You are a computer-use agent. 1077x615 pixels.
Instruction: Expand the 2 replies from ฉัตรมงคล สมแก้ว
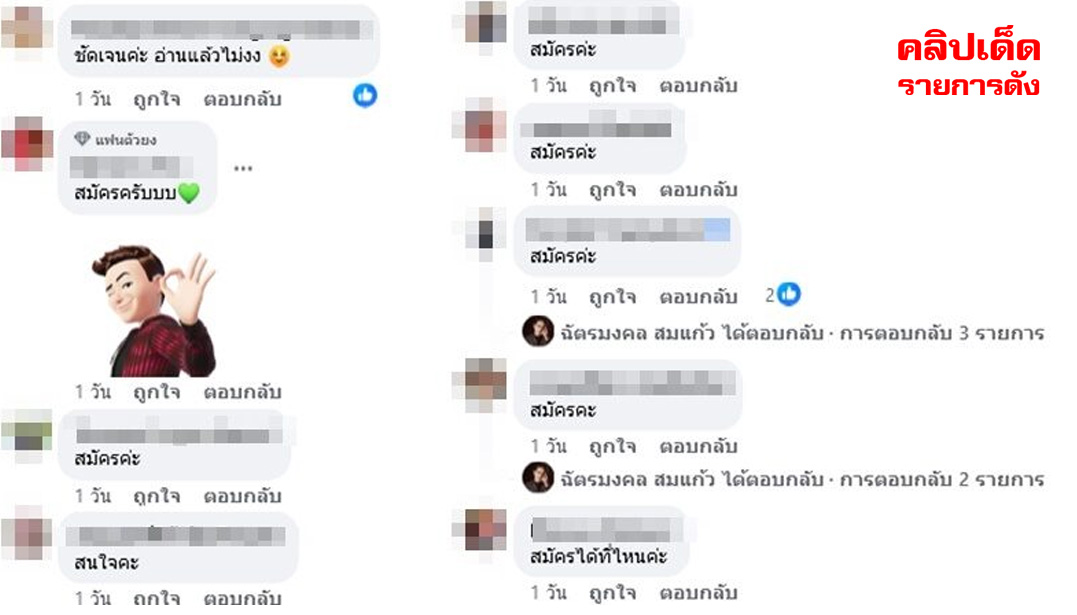tap(802, 479)
